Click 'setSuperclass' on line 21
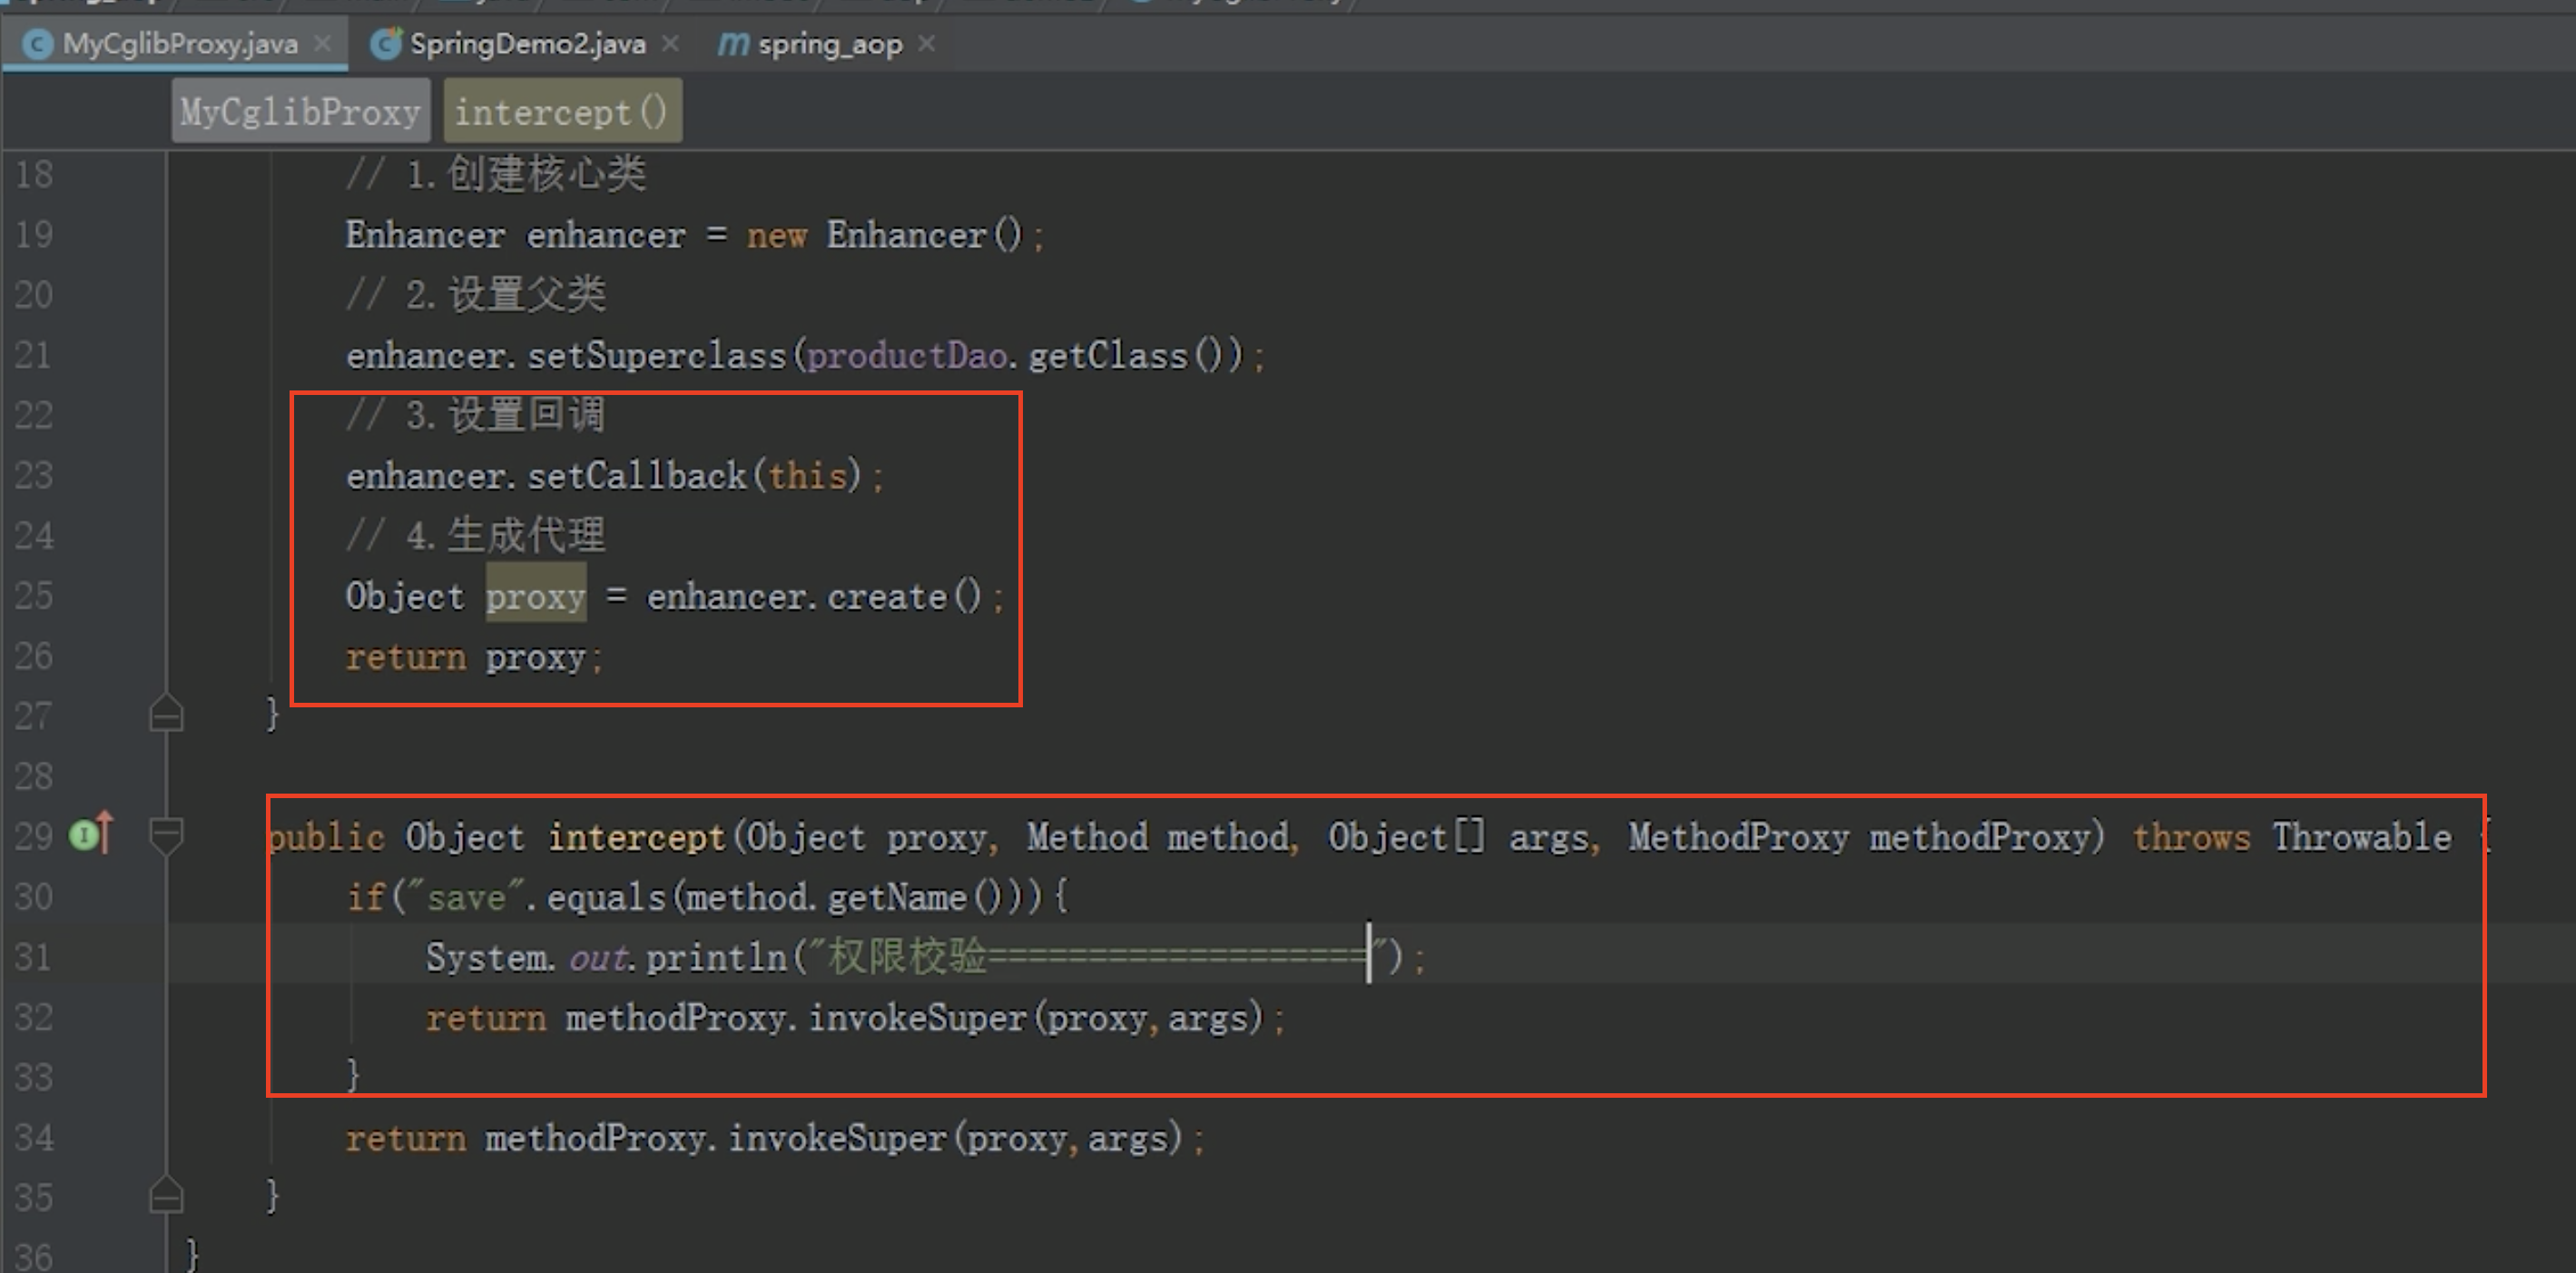2576x1273 pixels. (657, 356)
